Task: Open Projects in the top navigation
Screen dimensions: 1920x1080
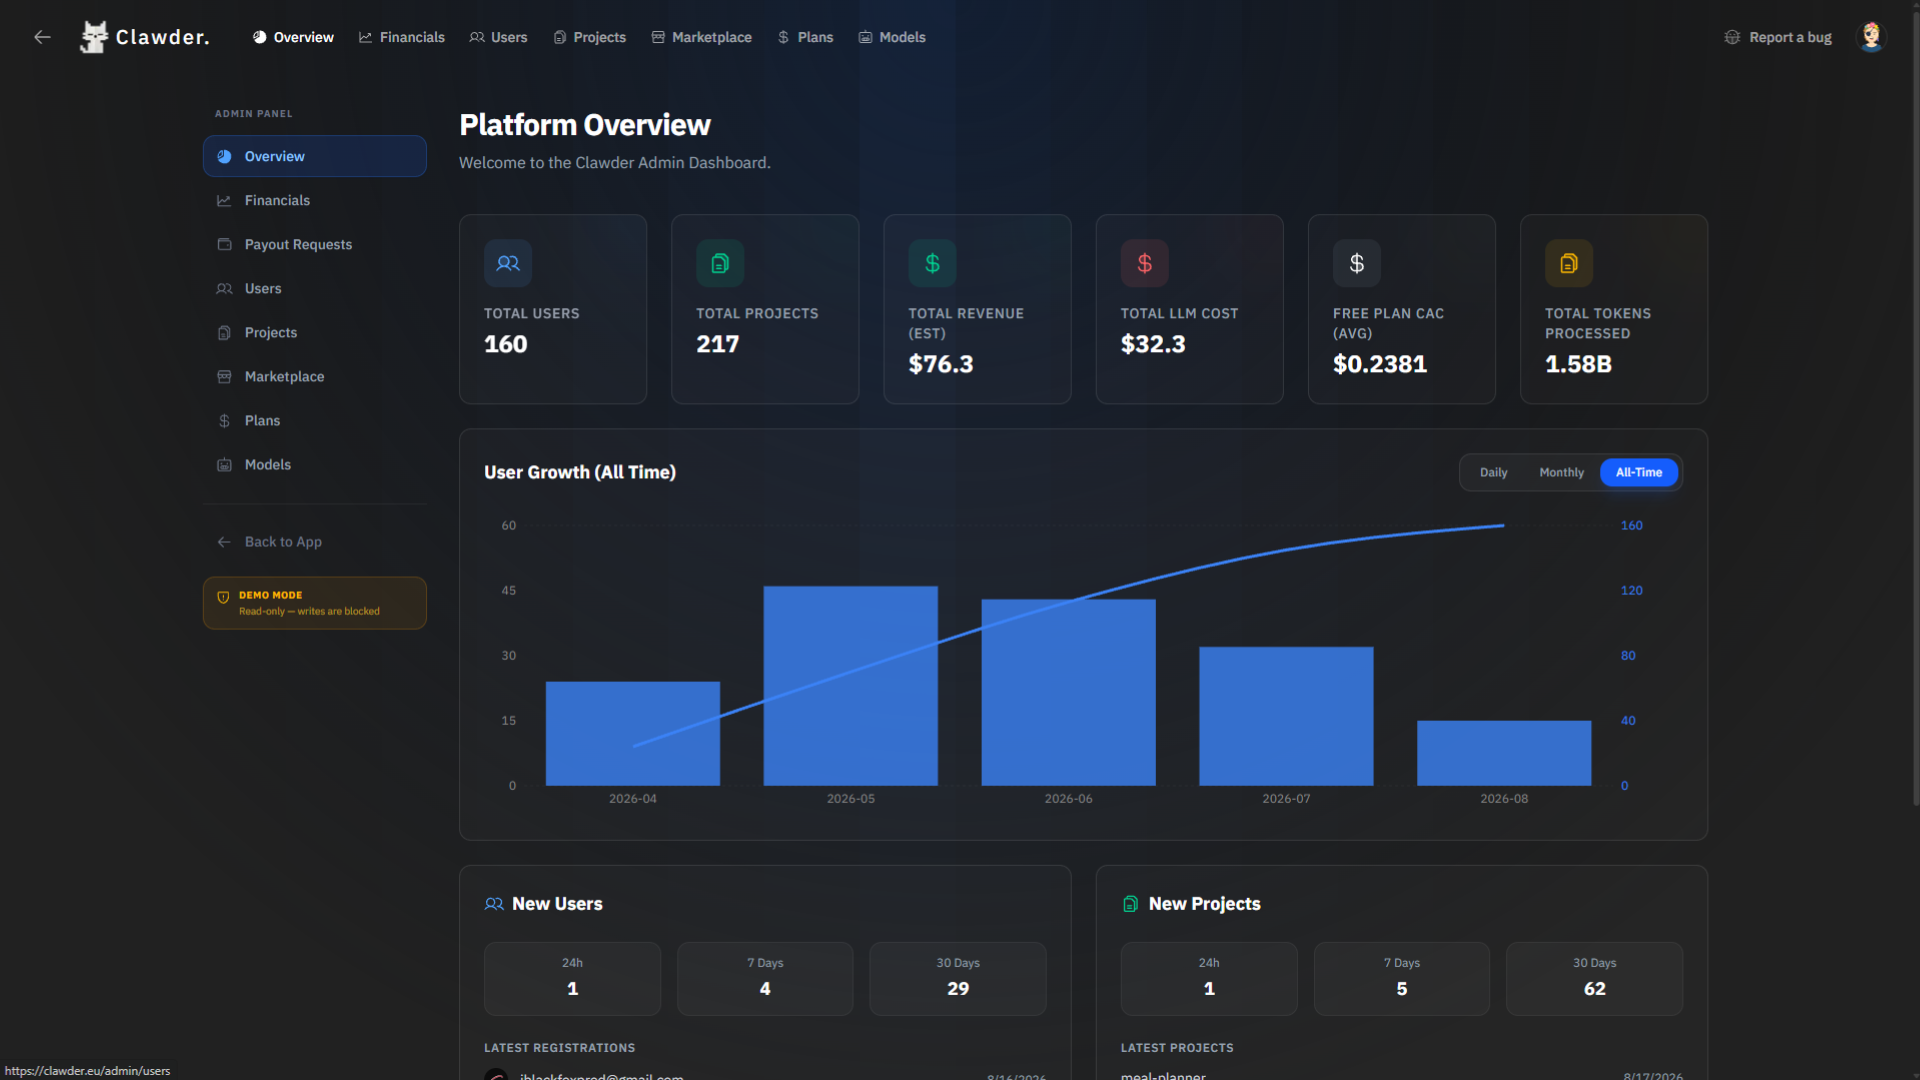Action: [x=590, y=37]
